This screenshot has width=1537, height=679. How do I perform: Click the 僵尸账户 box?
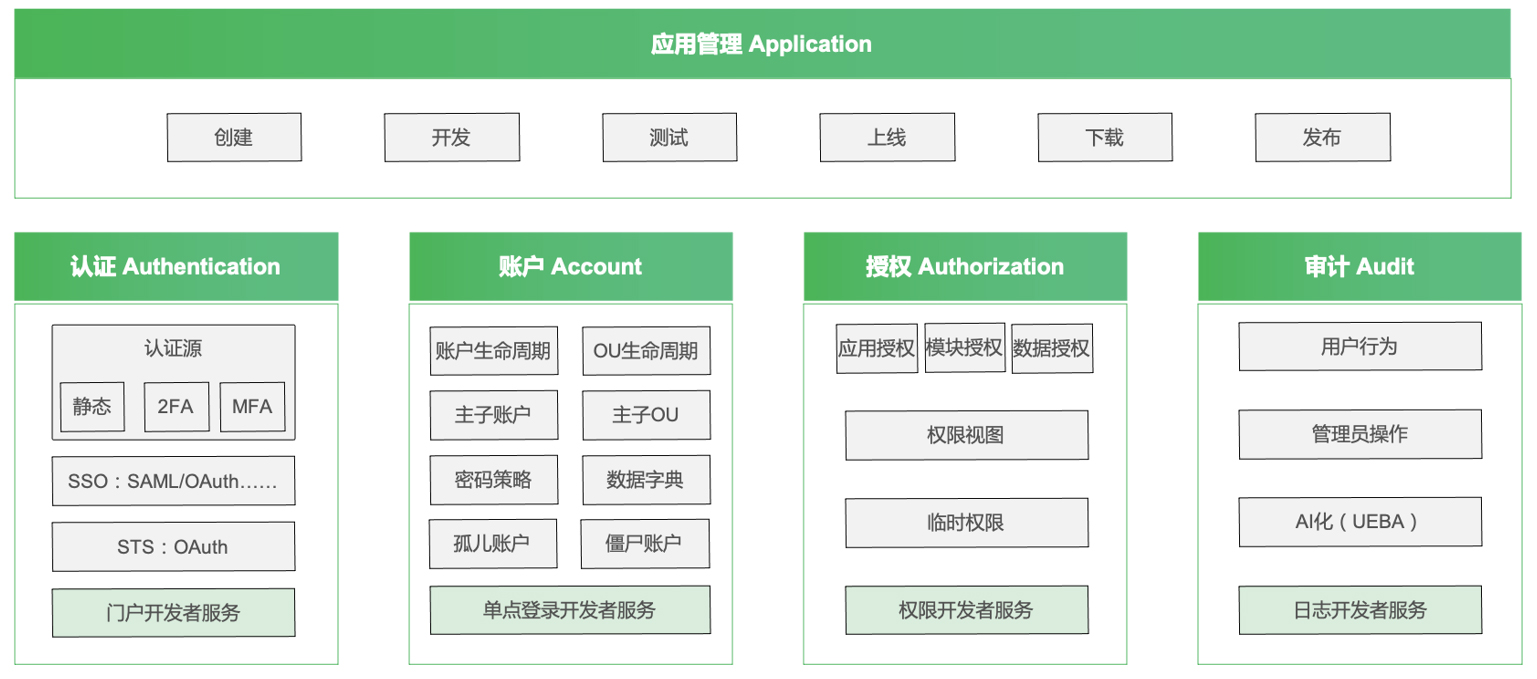tap(644, 544)
